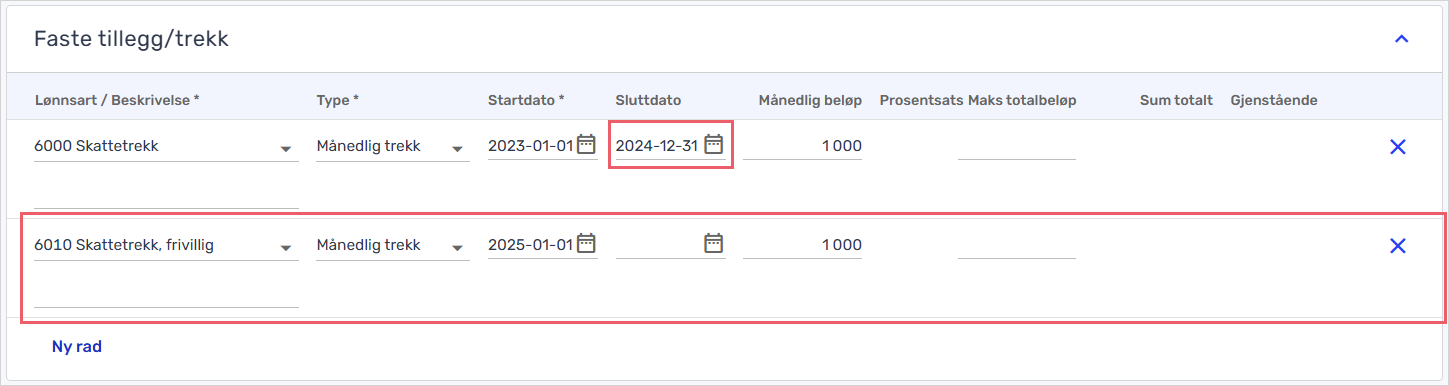Image resolution: width=1449 pixels, height=386 pixels.
Task: Remove the 6010 Skattetrekk, frivillig row
Action: pos(1398,246)
